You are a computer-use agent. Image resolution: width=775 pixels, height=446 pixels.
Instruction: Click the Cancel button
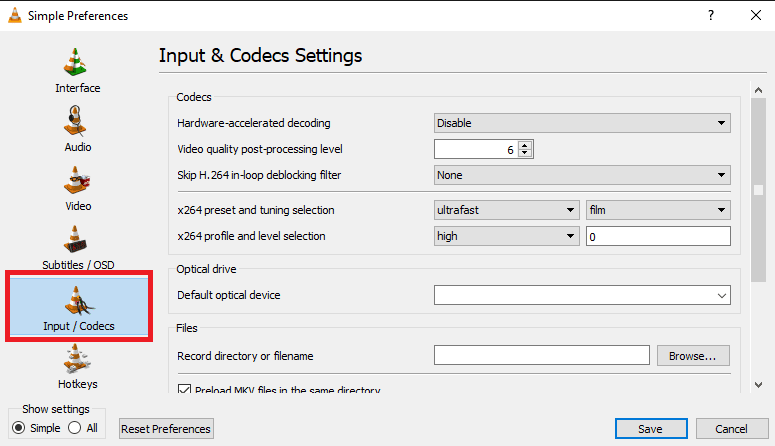click(732, 429)
